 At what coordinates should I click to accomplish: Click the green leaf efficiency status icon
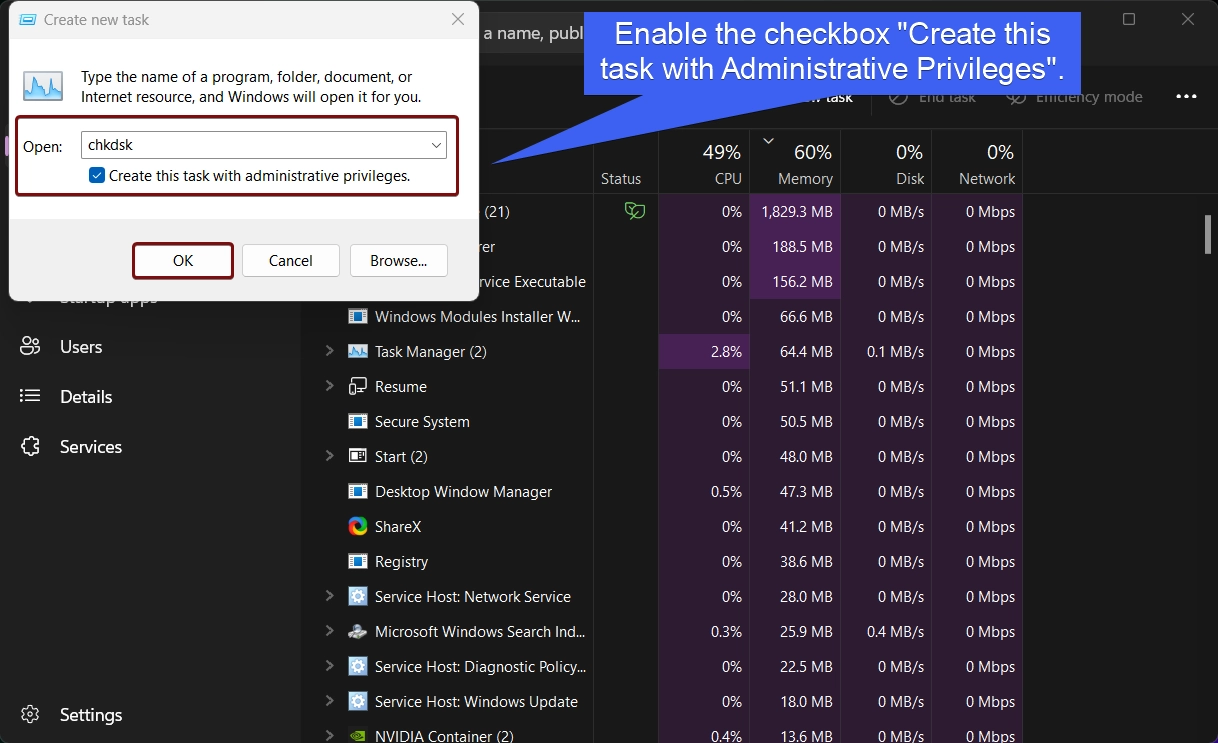(634, 211)
